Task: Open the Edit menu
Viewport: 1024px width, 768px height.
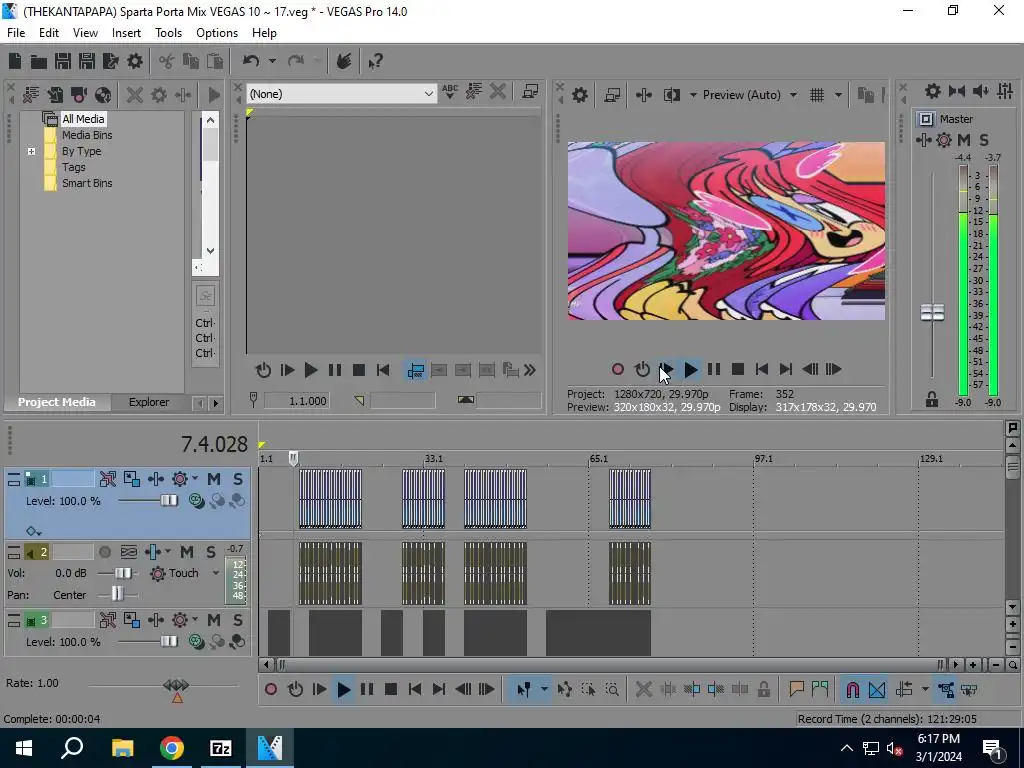Action: (48, 33)
